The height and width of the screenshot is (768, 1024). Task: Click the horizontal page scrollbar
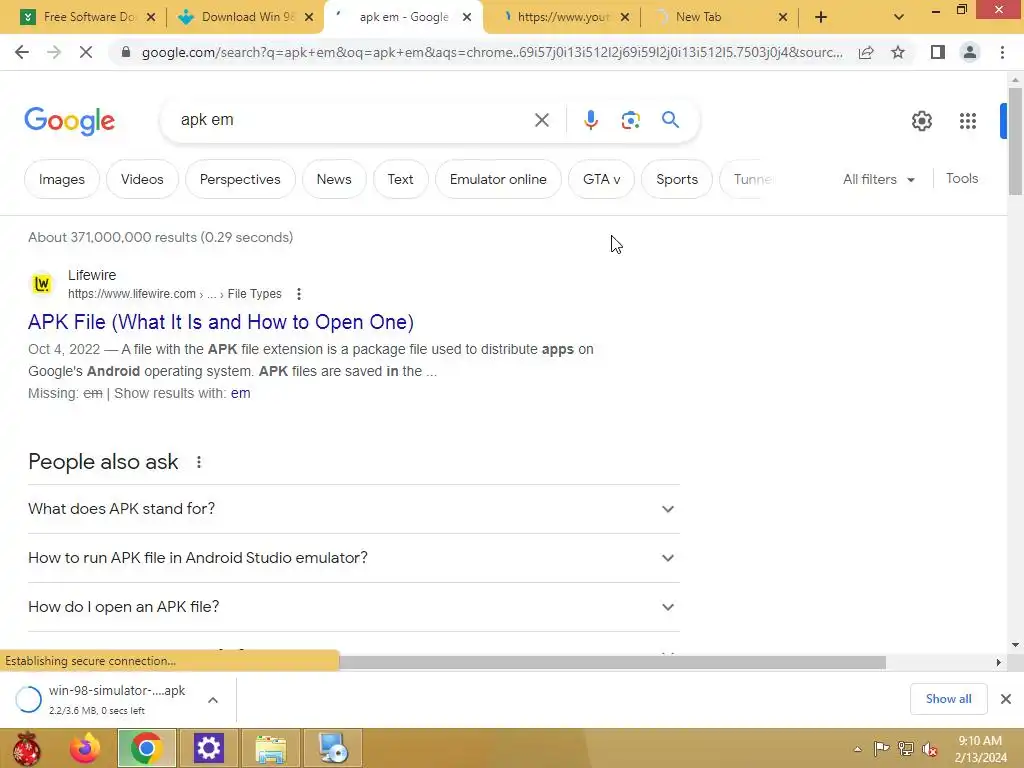611,662
